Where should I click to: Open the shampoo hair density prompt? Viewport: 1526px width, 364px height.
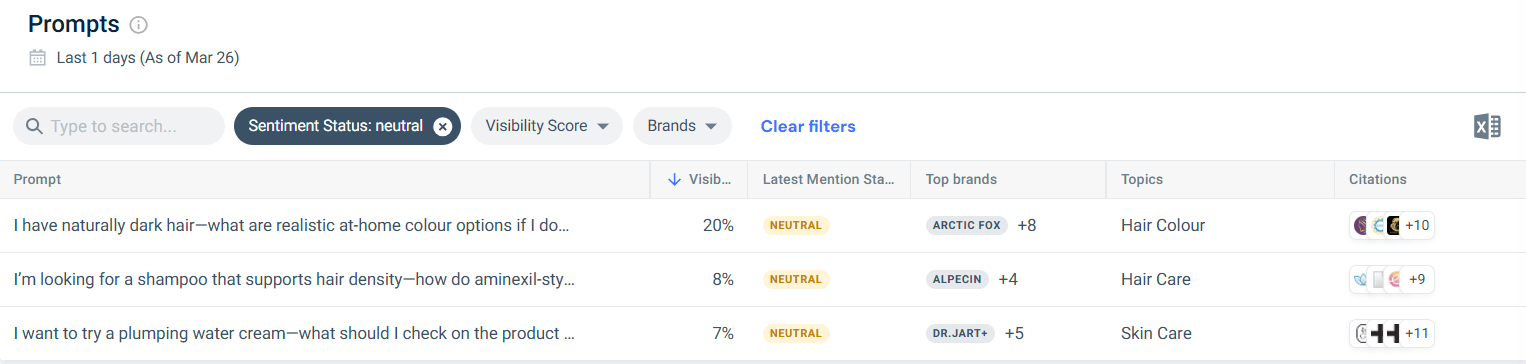click(294, 280)
